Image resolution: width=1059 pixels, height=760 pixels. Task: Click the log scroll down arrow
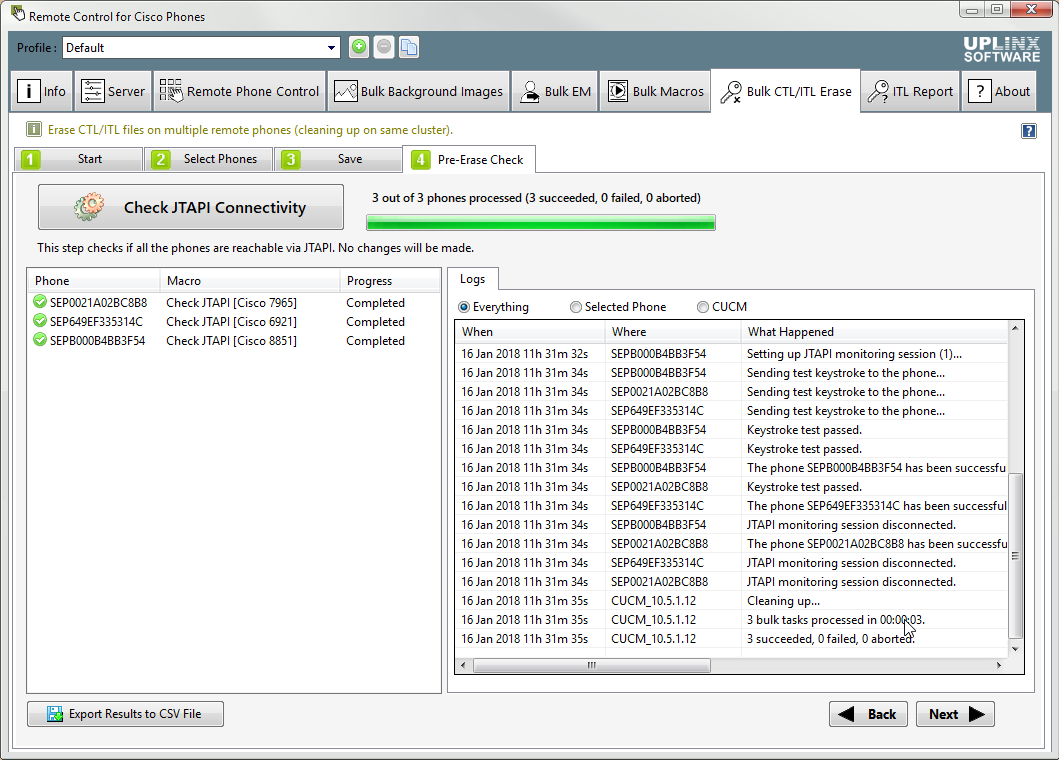[x=1015, y=649]
